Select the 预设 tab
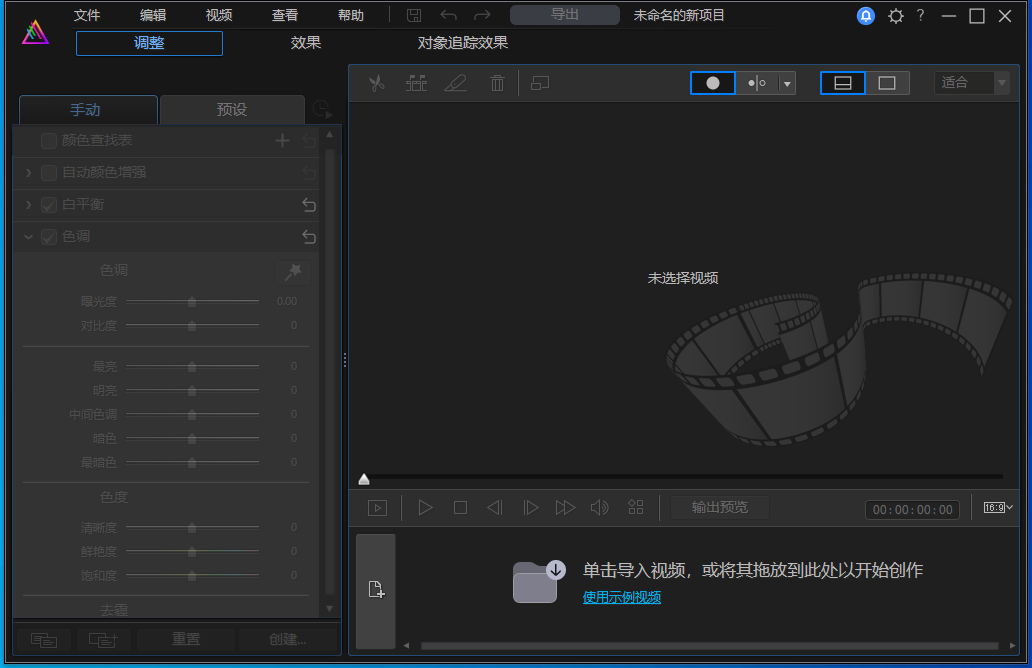The width and height of the screenshot is (1032, 668). point(232,110)
